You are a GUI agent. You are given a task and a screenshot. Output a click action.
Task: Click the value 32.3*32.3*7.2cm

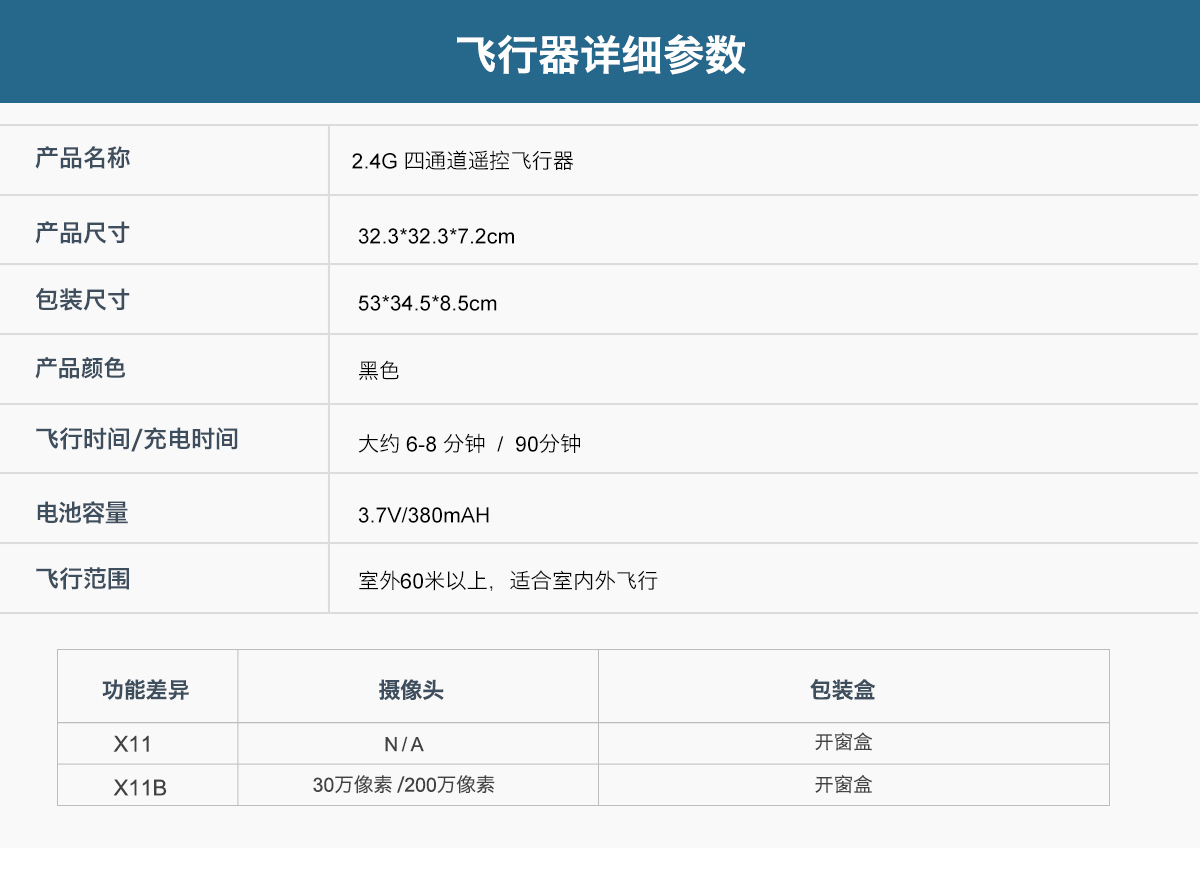436,237
